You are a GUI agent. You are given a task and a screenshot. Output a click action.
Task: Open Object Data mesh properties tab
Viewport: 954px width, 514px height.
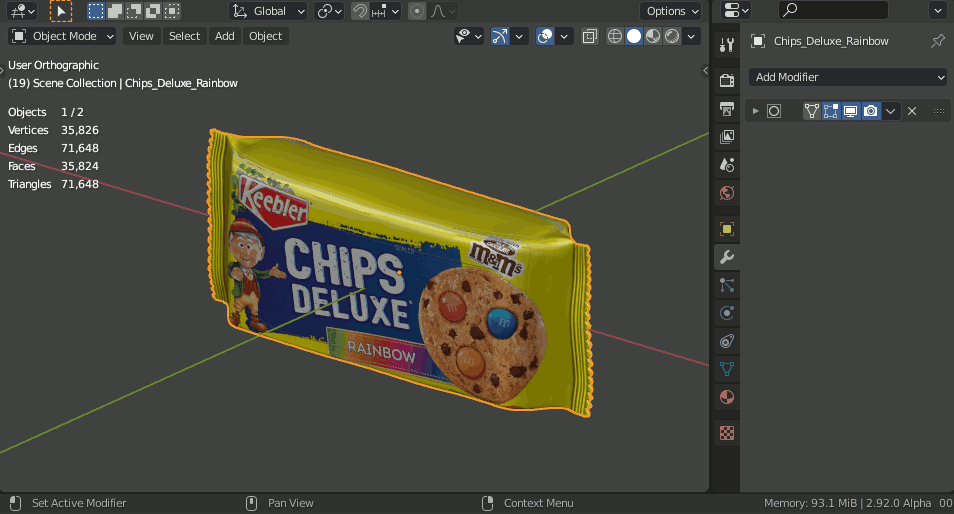pos(726,369)
